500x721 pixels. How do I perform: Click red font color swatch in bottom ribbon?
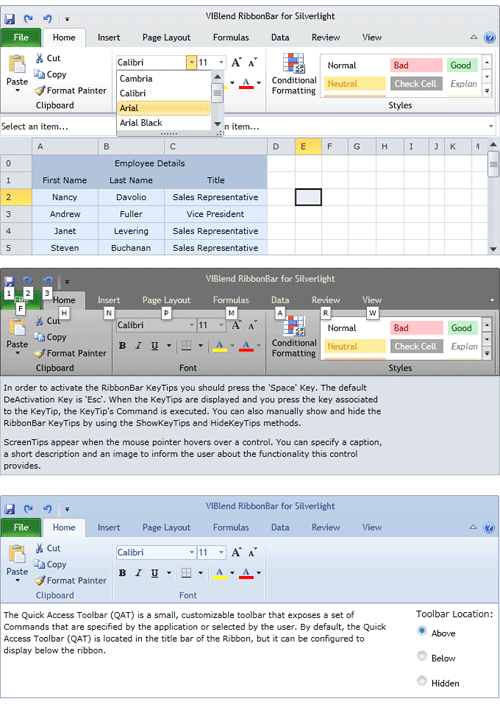coord(246,573)
